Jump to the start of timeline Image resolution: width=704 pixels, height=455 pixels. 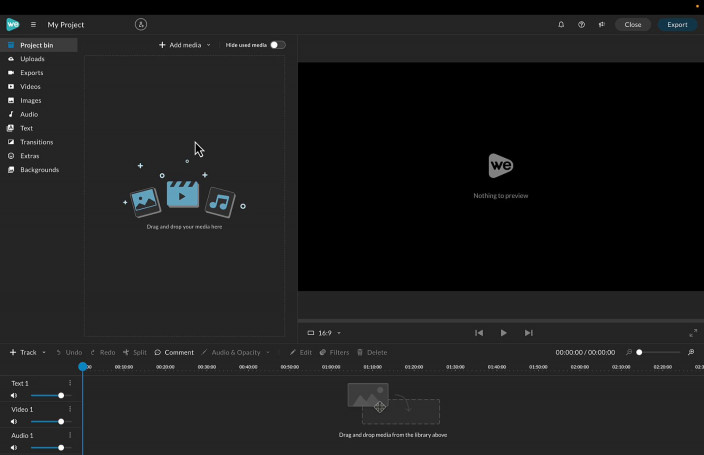tap(479, 333)
